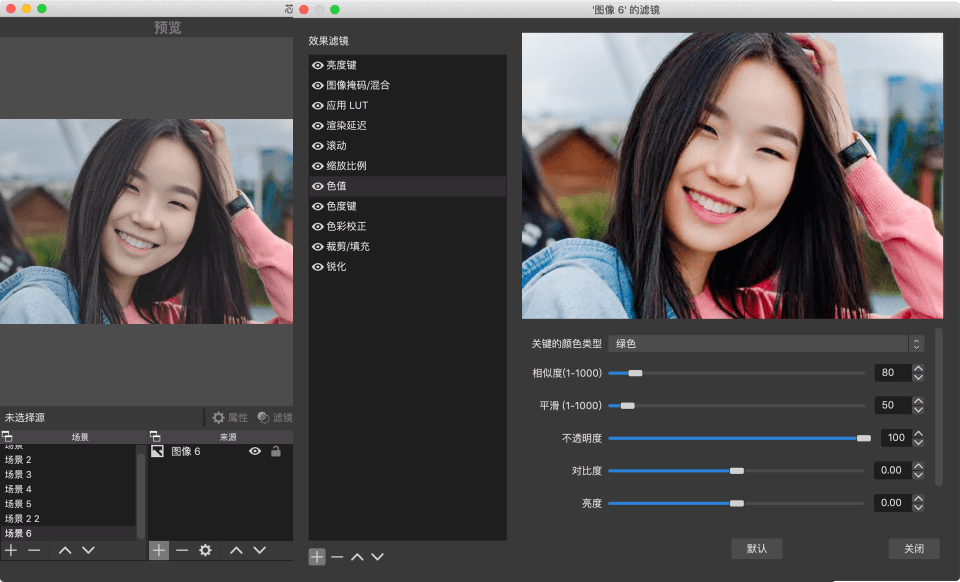Hide the 图像 6 source using its eye icon
The image size is (960, 582).
pyautogui.click(x=255, y=452)
